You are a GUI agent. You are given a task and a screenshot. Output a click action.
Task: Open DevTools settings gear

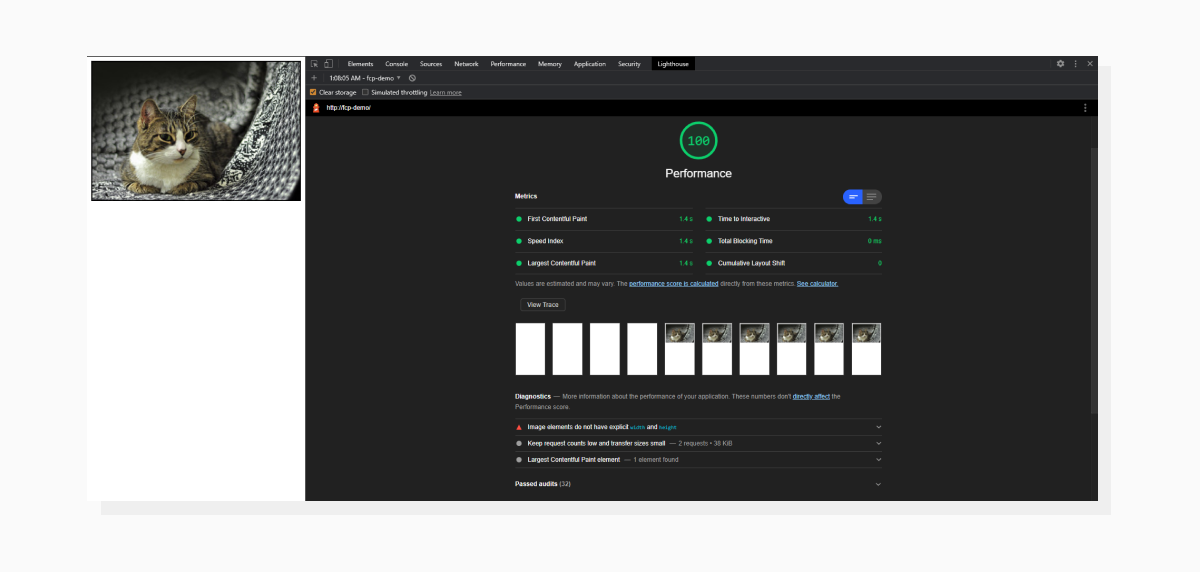coord(1060,63)
